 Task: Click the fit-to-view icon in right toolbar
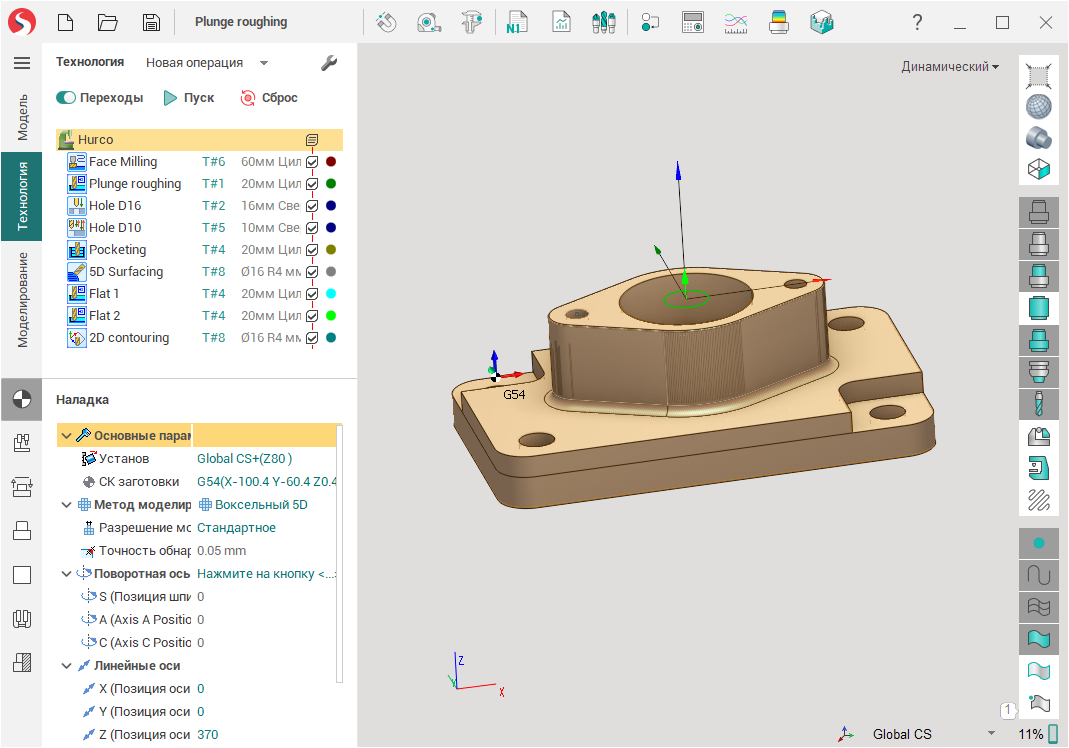(x=1039, y=75)
